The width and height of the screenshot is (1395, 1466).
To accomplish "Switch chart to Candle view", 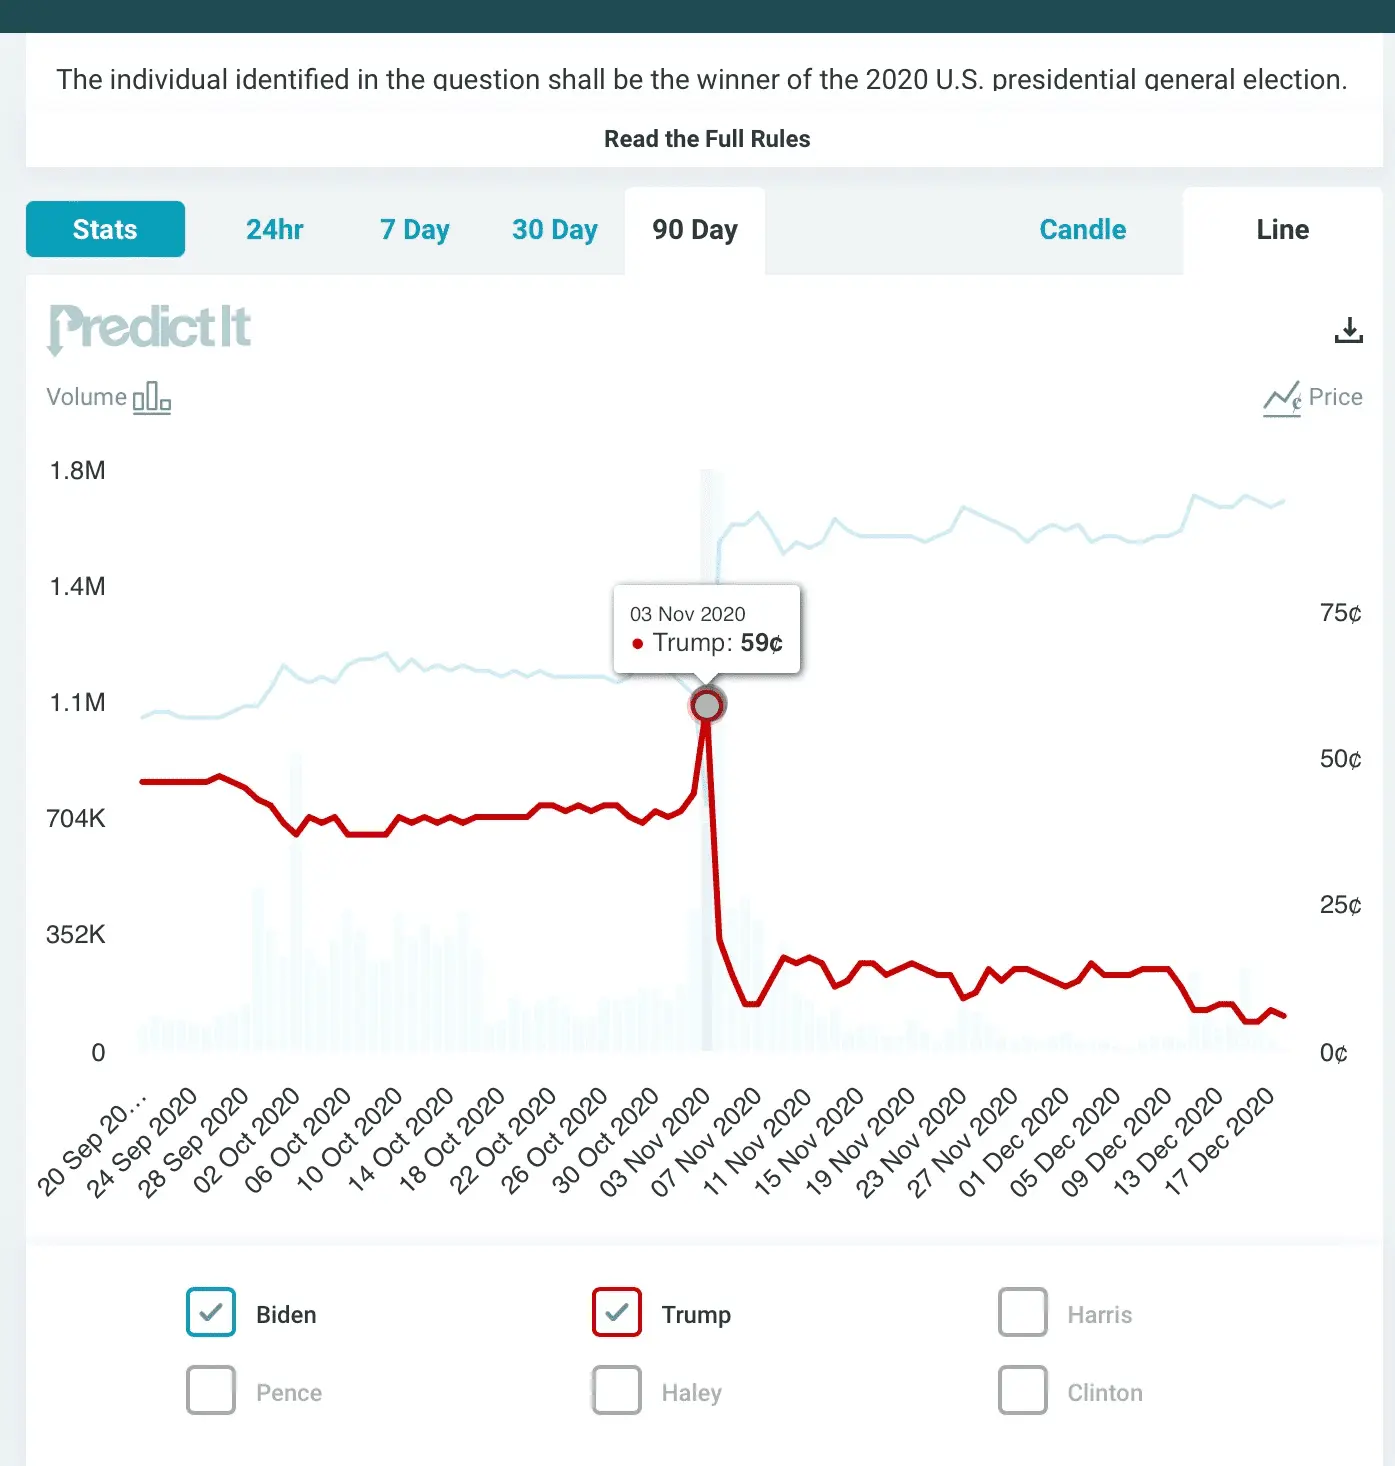I will click(1083, 230).
